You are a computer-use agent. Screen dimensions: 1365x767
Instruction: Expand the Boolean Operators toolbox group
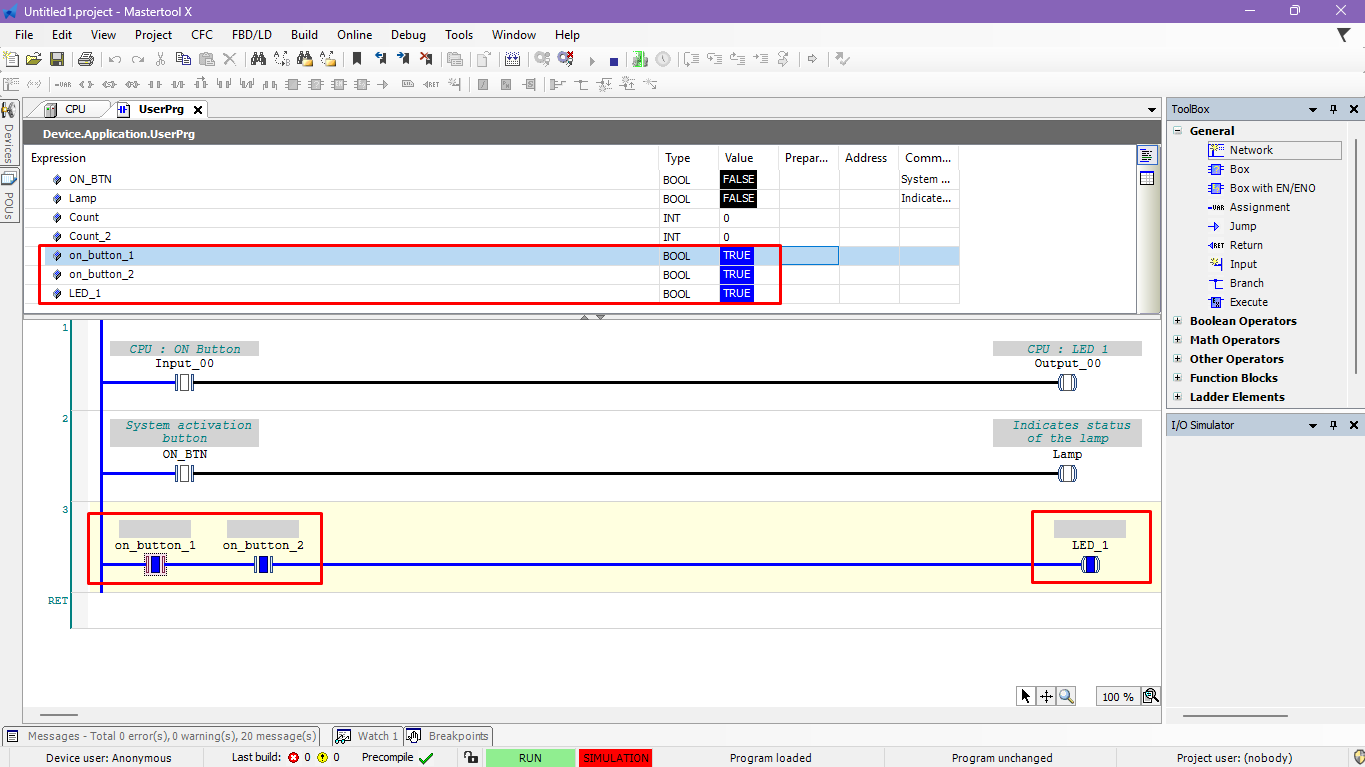click(1177, 321)
